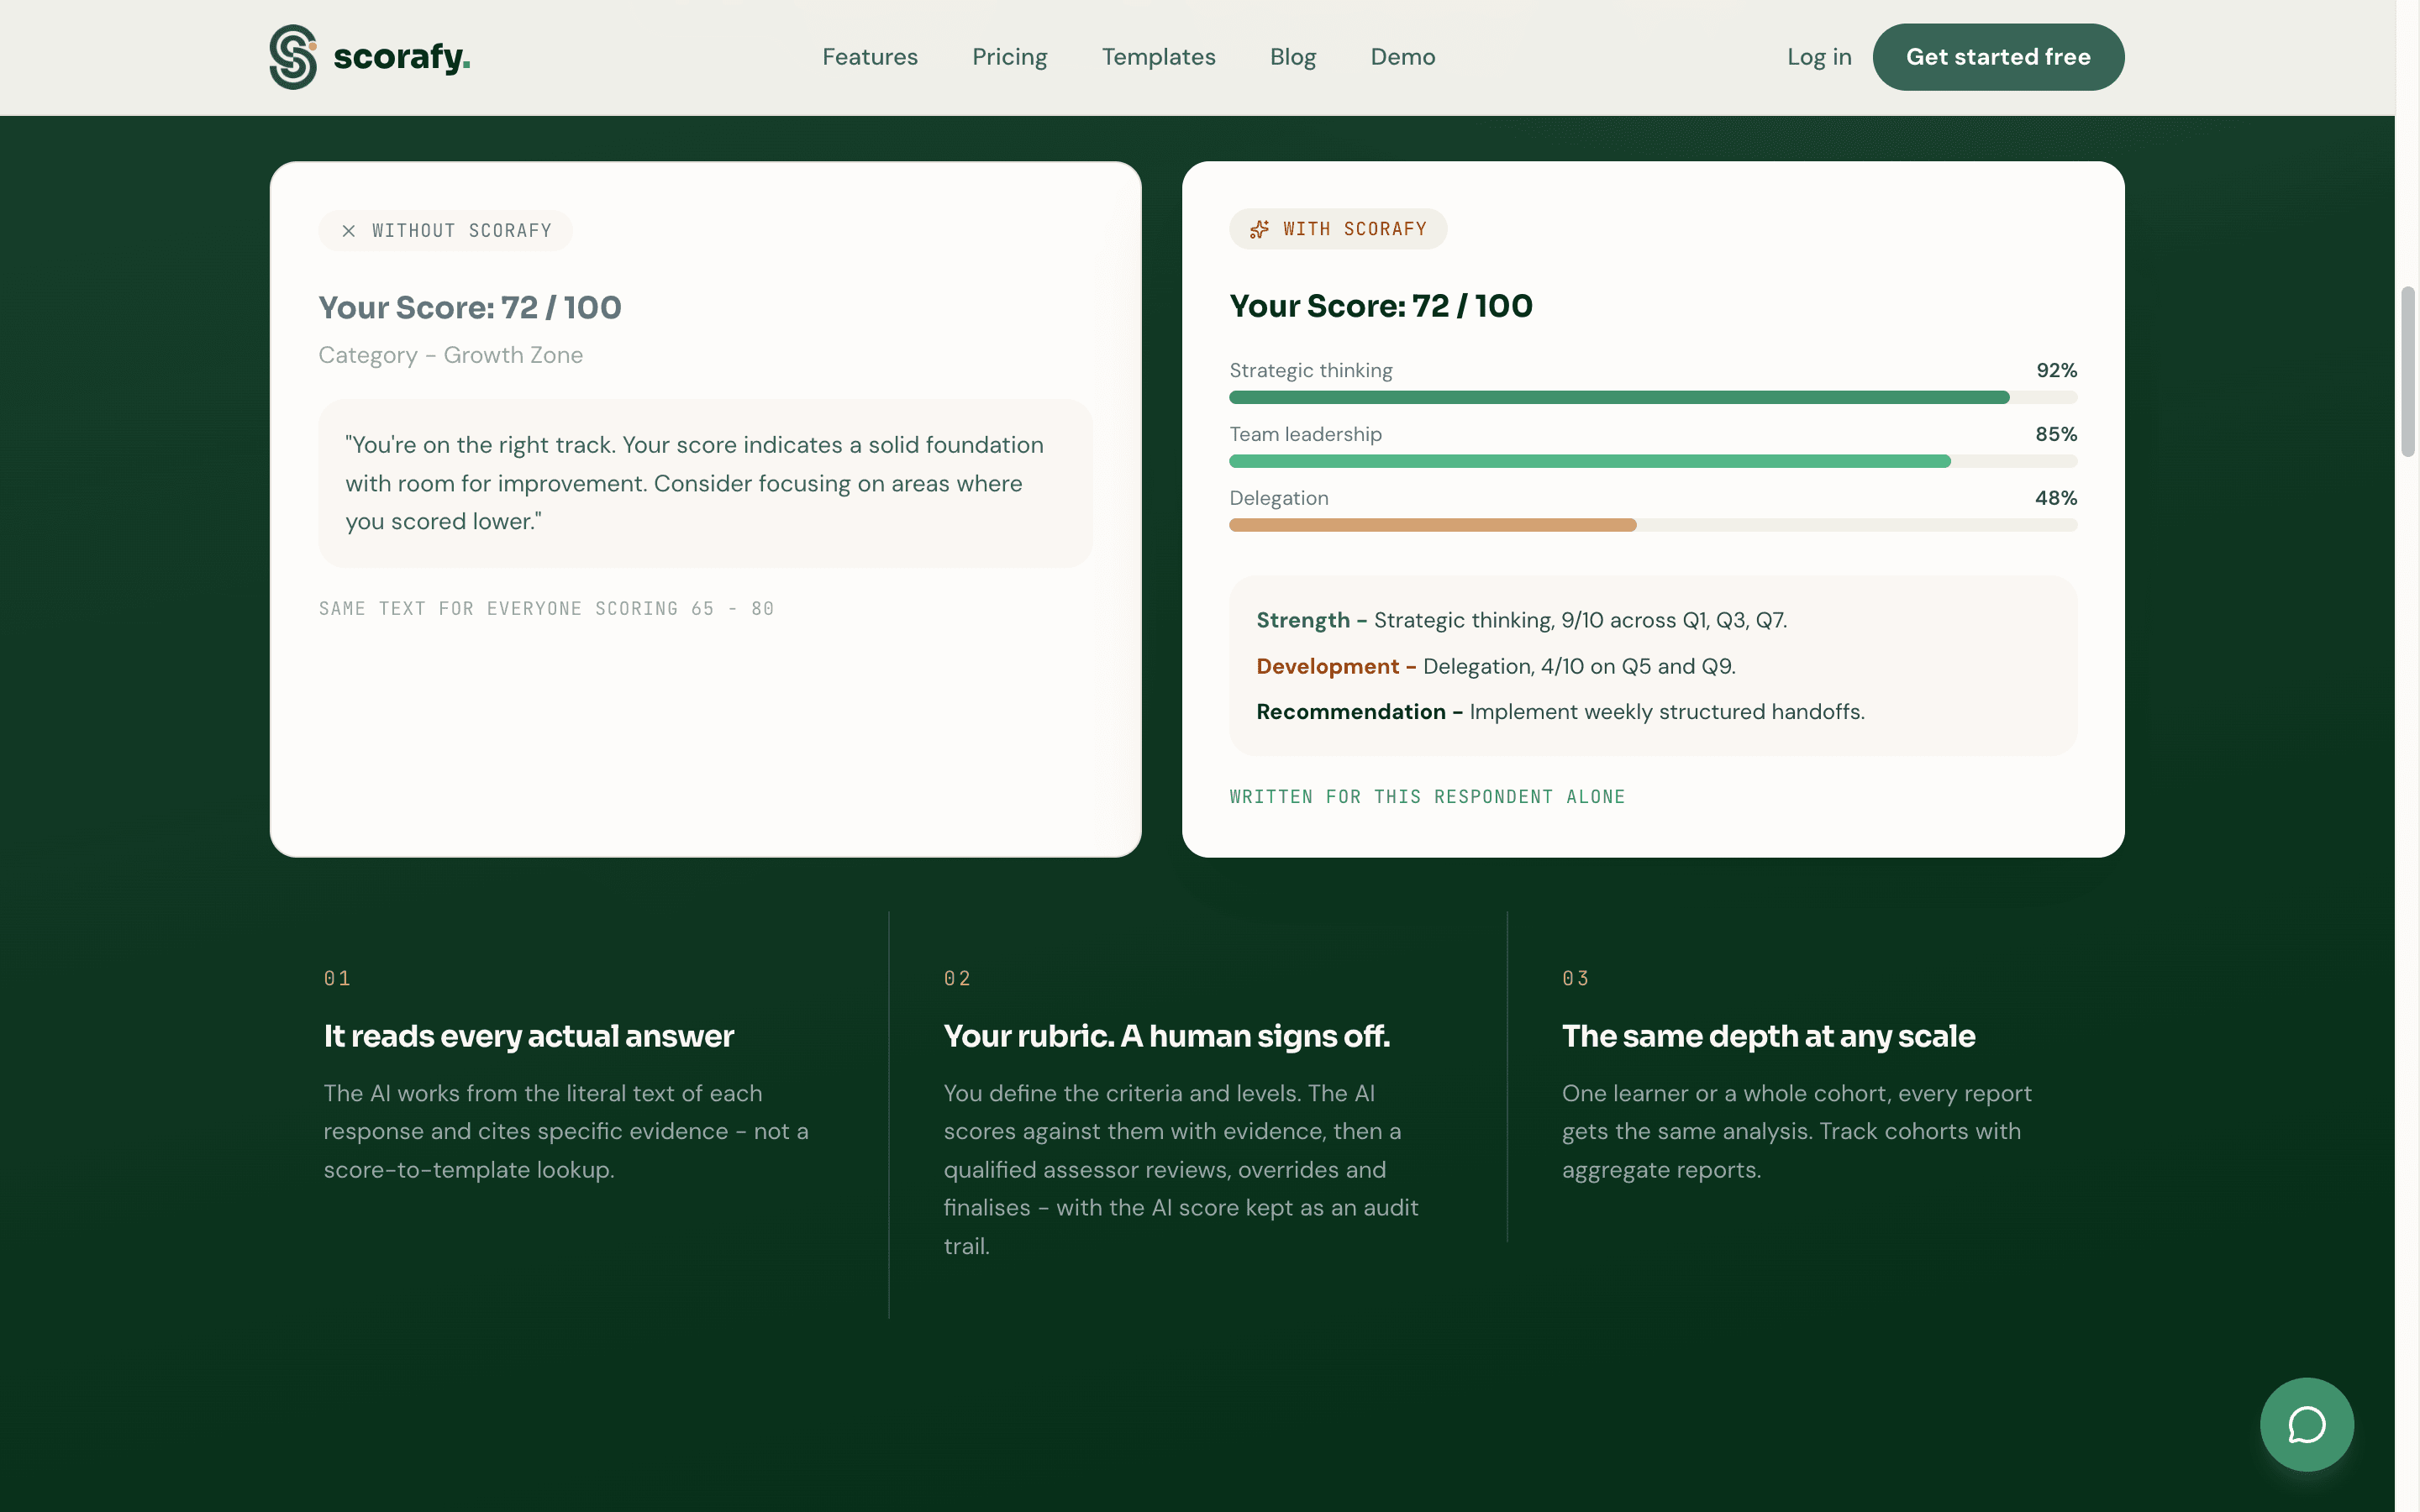Click the page scrollbar thumb
The width and height of the screenshot is (2420, 1512).
click(2407, 371)
